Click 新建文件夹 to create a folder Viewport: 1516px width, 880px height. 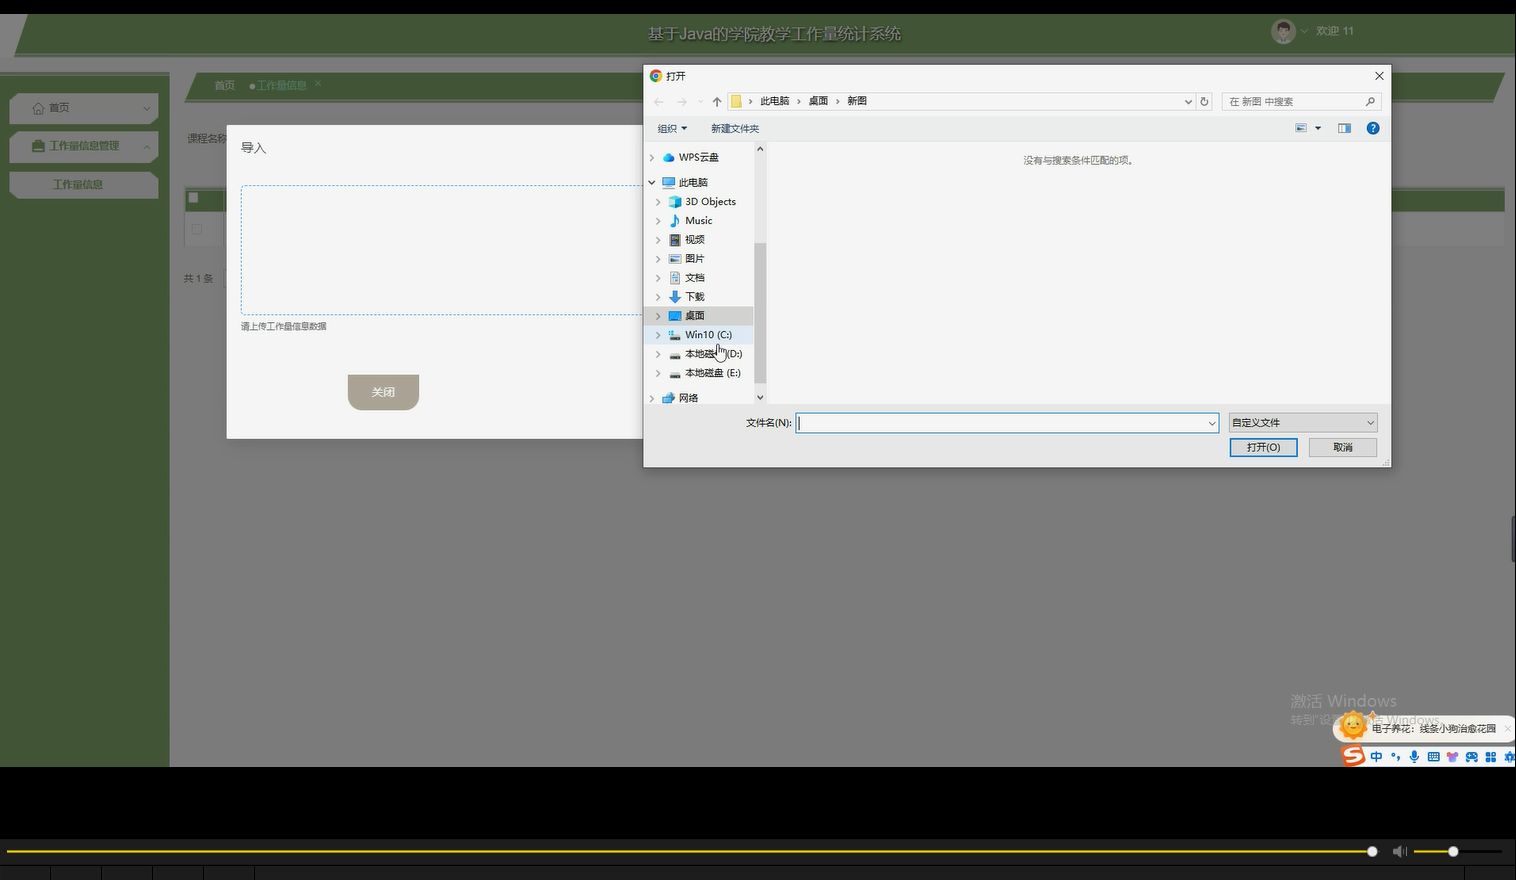pos(735,128)
